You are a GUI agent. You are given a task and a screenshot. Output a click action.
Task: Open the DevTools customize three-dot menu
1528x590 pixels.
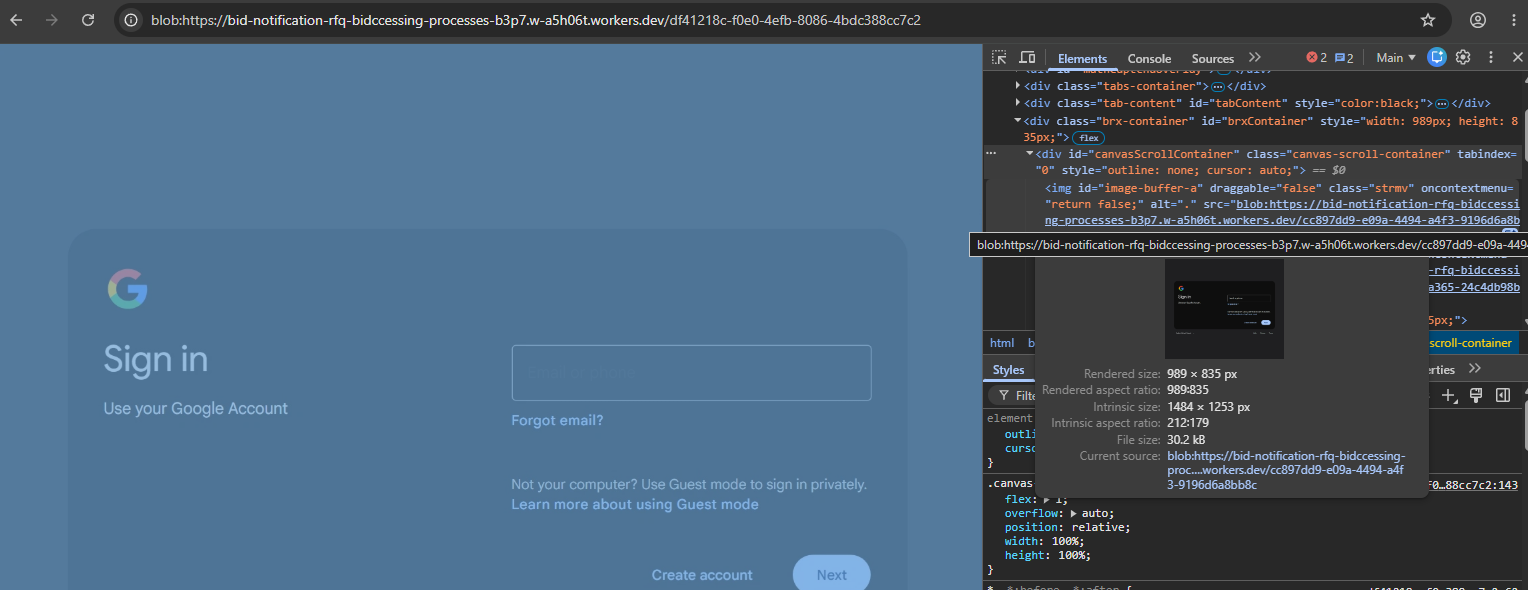[x=1491, y=57]
